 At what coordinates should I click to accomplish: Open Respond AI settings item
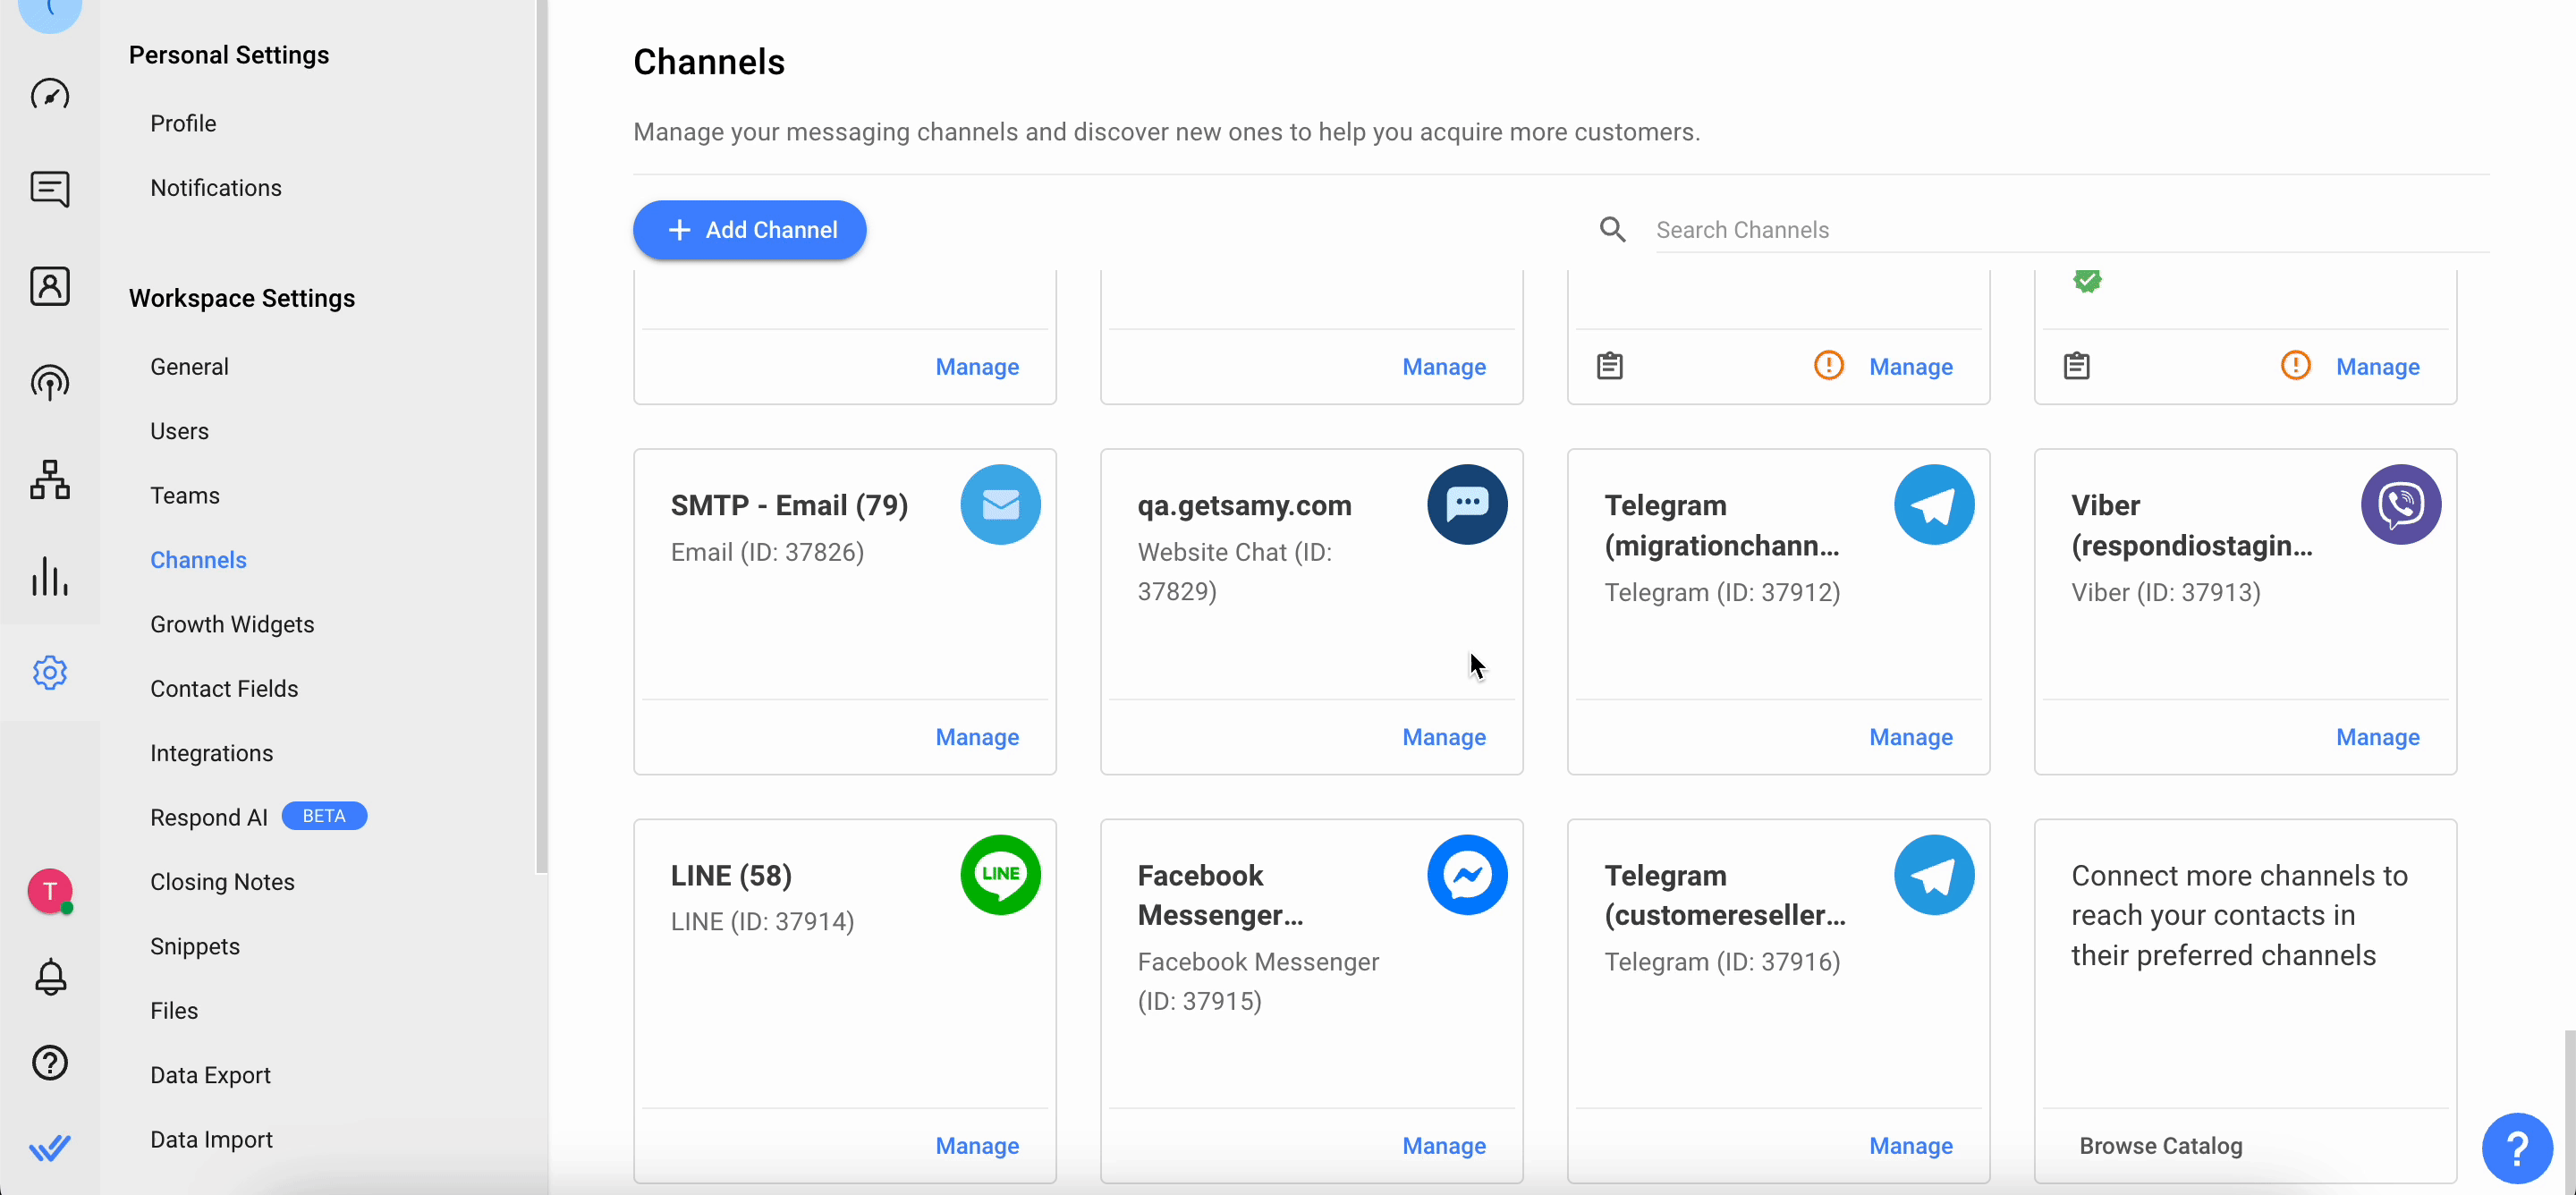pos(209,817)
